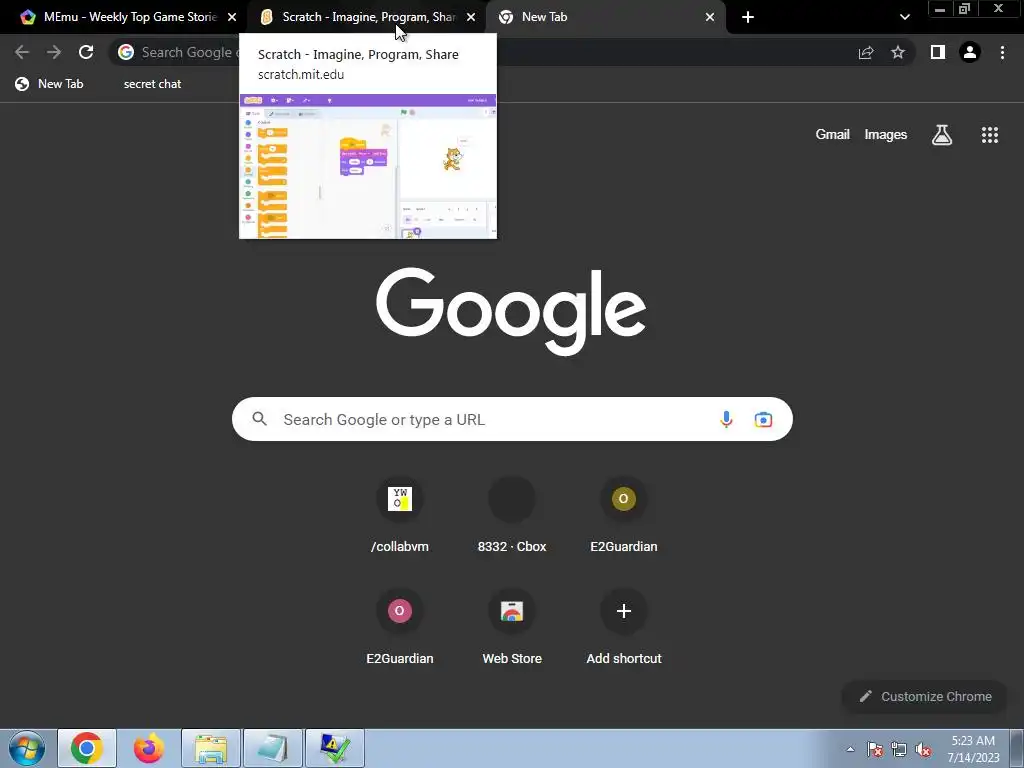The image size is (1024, 768).
Task: Share this page icon in address bar
Action: (866, 52)
